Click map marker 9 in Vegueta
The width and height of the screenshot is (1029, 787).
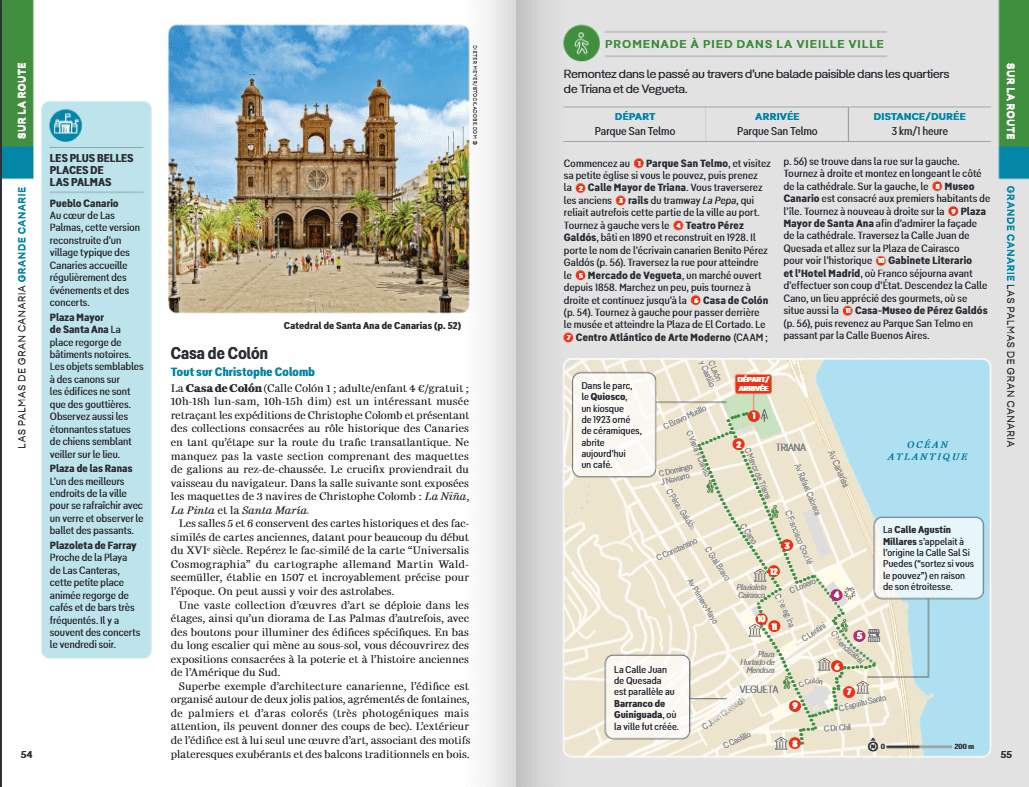point(794,706)
